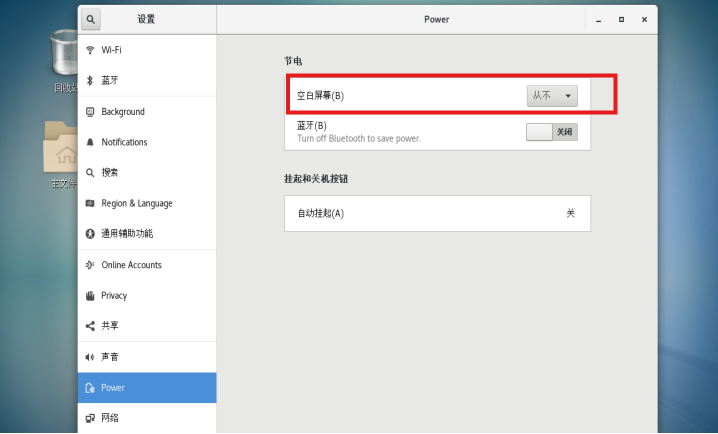Select 蓝牙 in the settings sidebar

click(x=147, y=81)
